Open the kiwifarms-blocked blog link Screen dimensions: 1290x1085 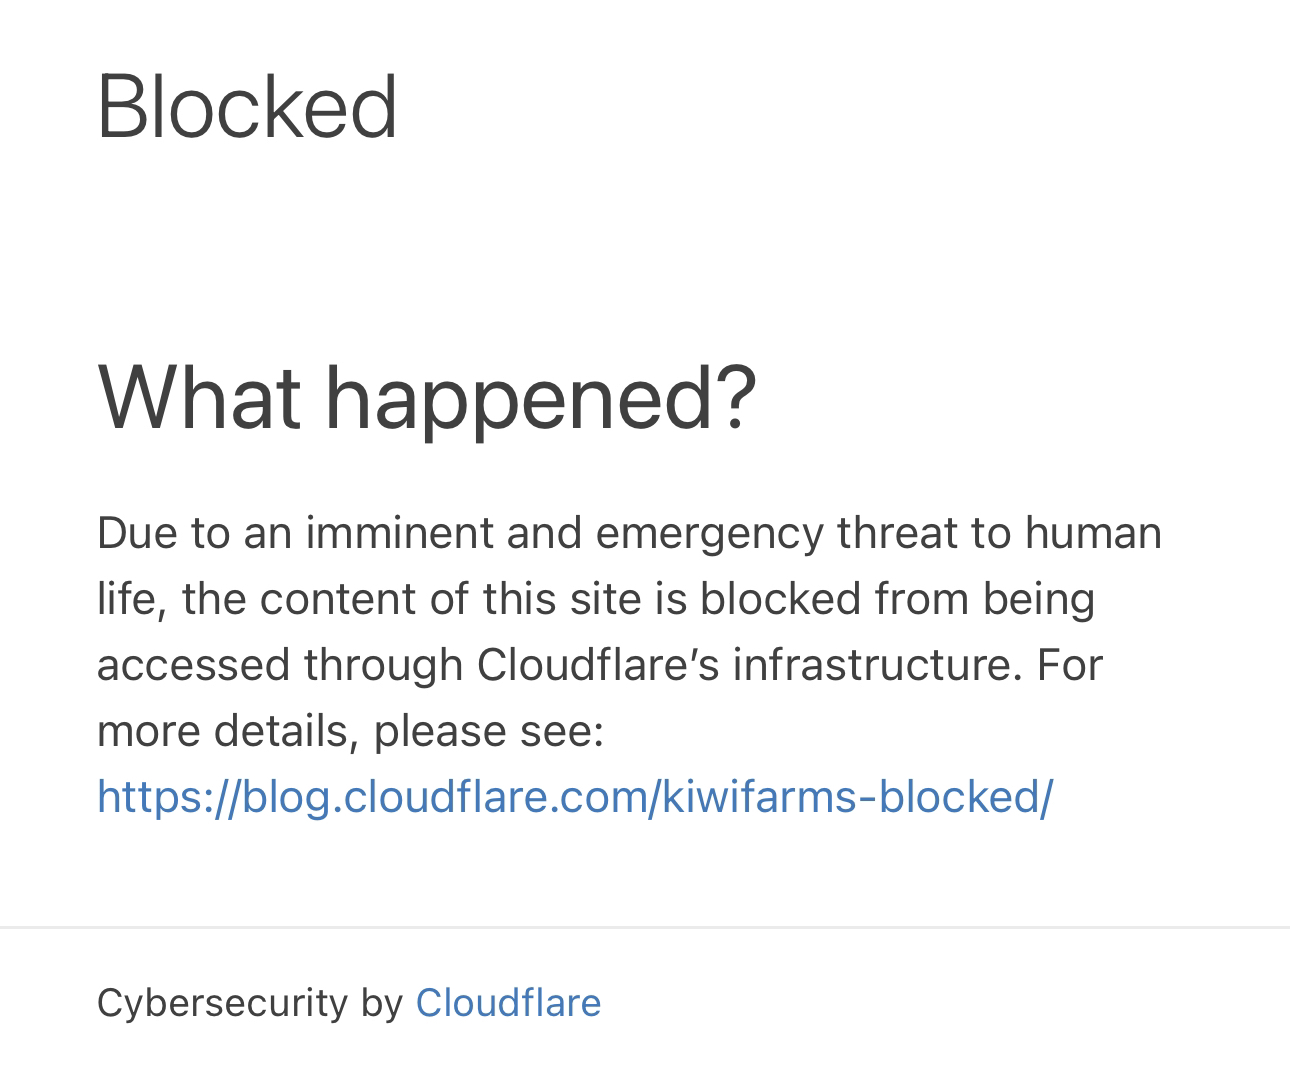coord(575,797)
